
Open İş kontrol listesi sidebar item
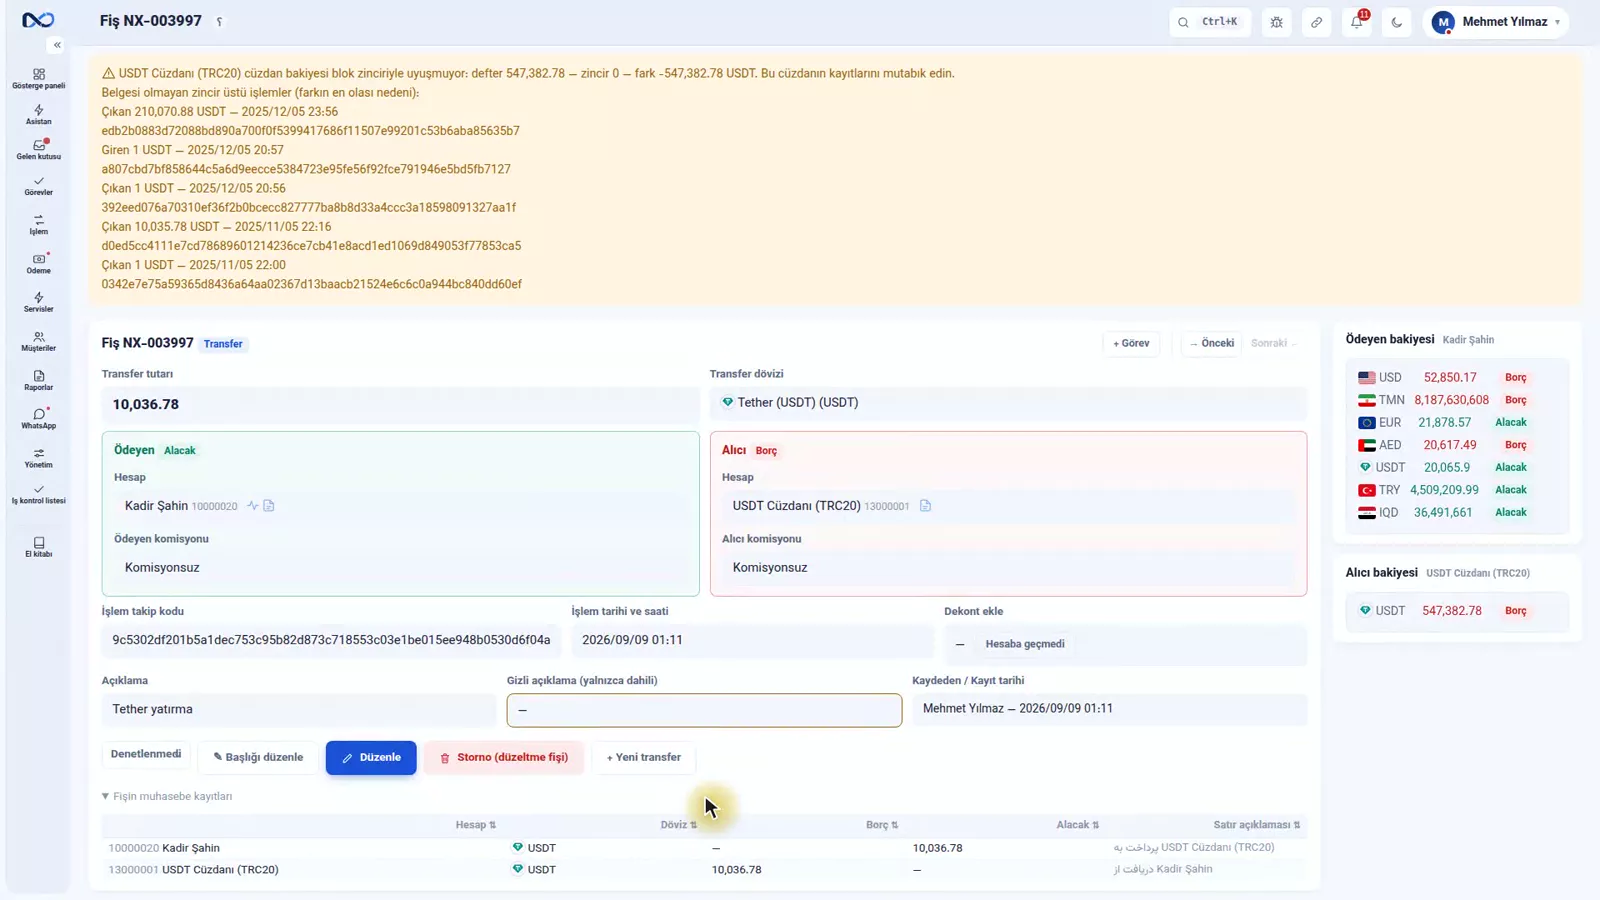[38, 494]
